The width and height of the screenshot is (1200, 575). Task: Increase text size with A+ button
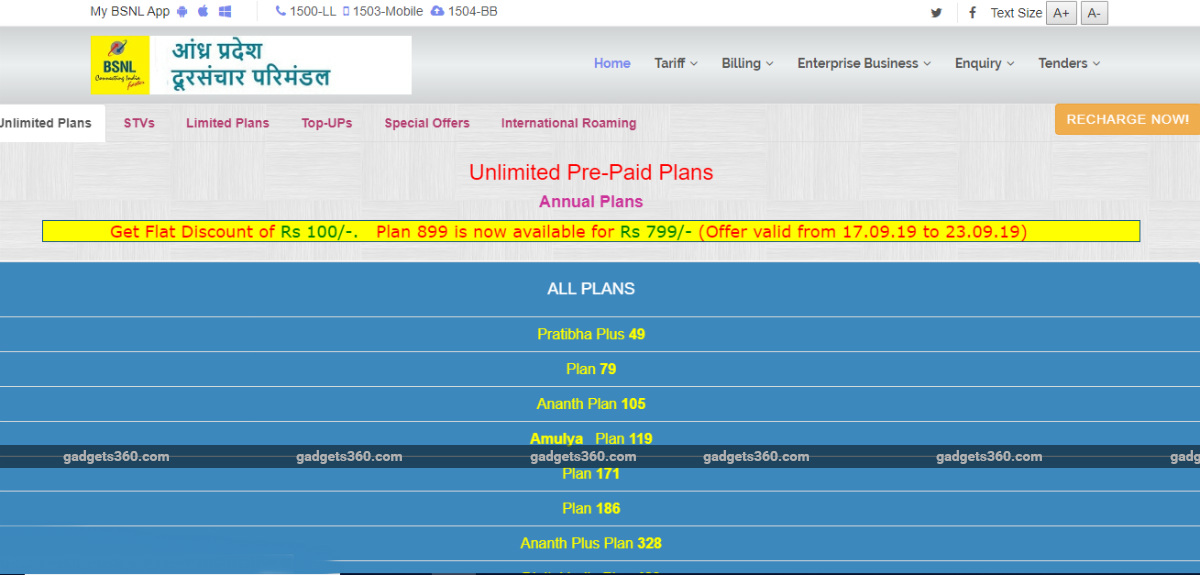pyautogui.click(x=1060, y=13)
